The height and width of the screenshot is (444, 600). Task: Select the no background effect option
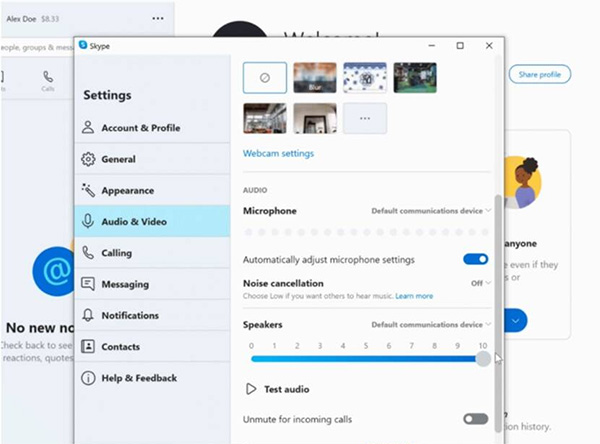coord(265,78)
